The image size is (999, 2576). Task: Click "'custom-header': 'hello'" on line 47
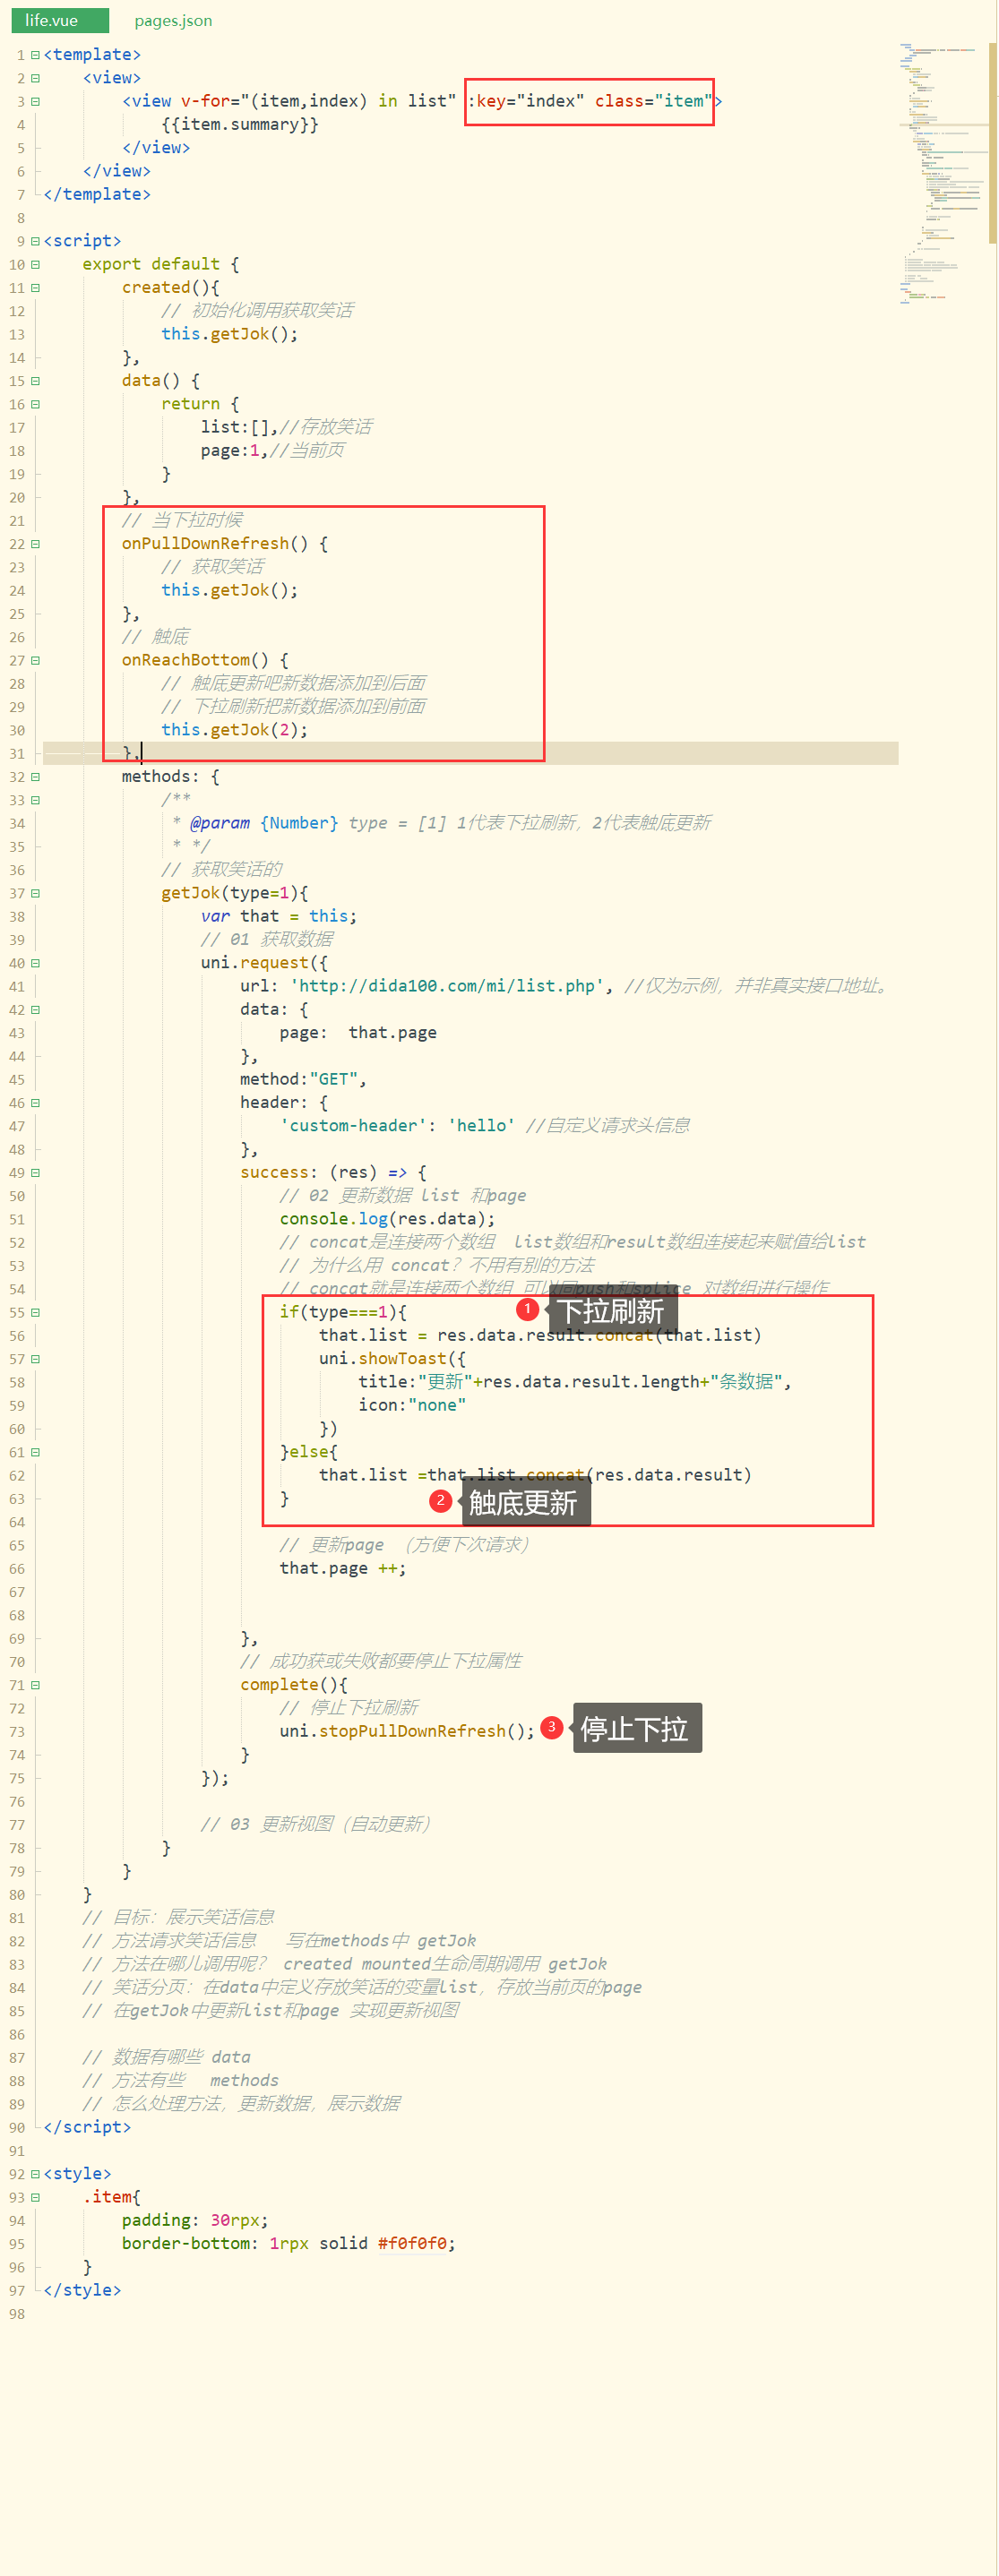pos(398,1126)
